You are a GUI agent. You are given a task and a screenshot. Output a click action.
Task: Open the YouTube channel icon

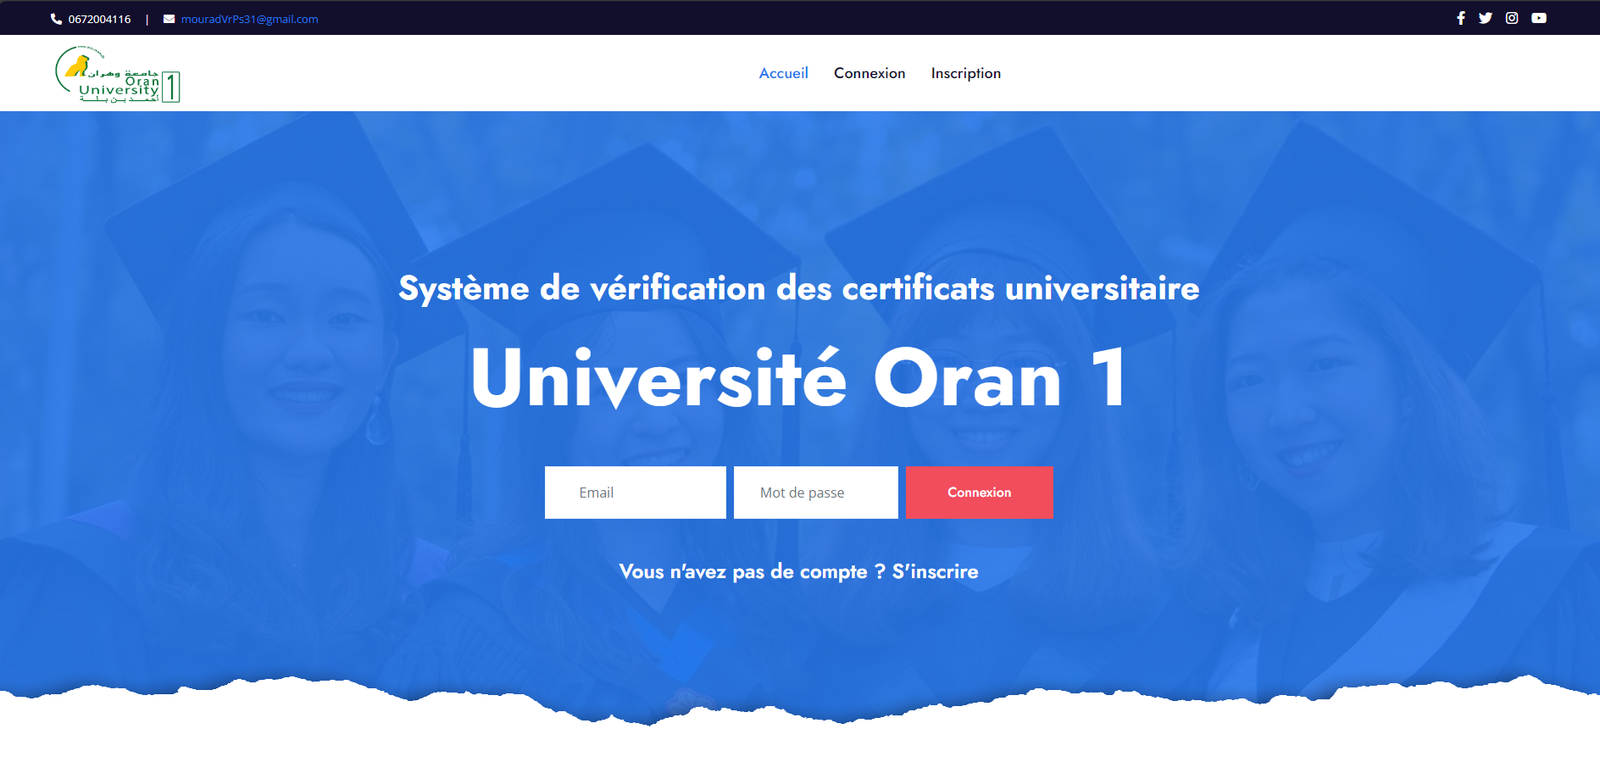(x=1539, y=18)
